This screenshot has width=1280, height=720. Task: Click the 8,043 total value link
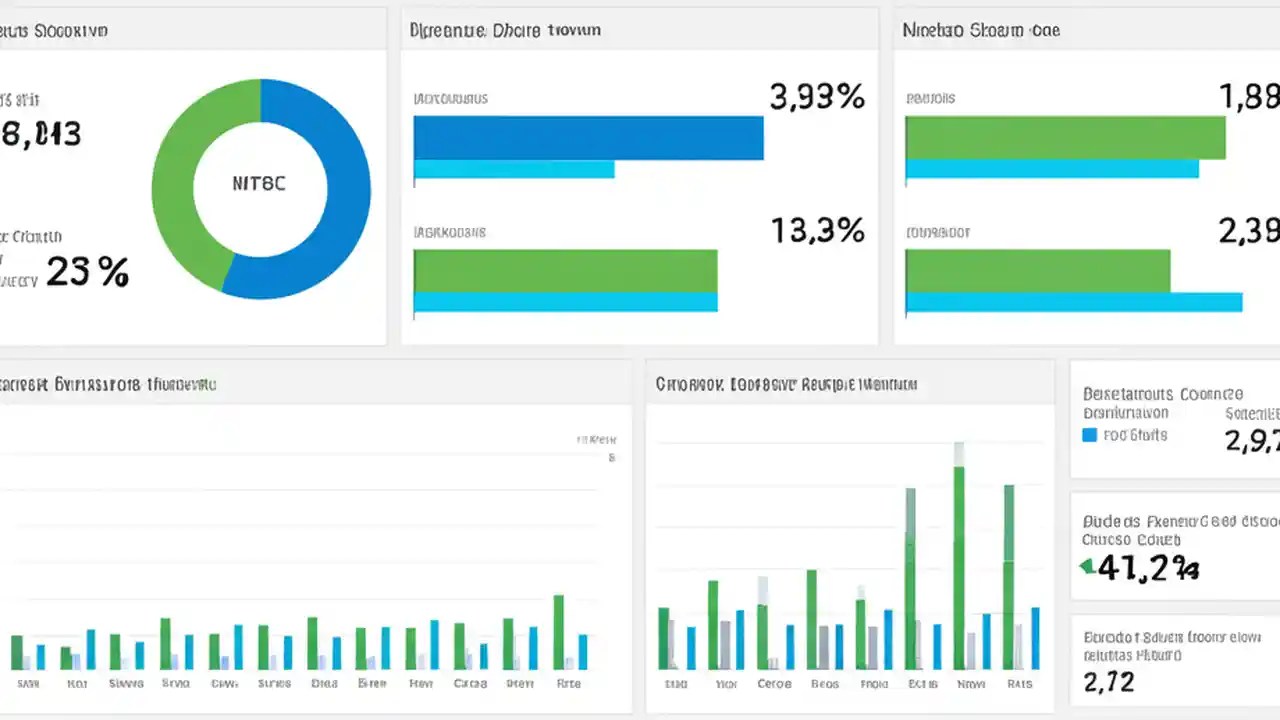[x=42, y=135]
